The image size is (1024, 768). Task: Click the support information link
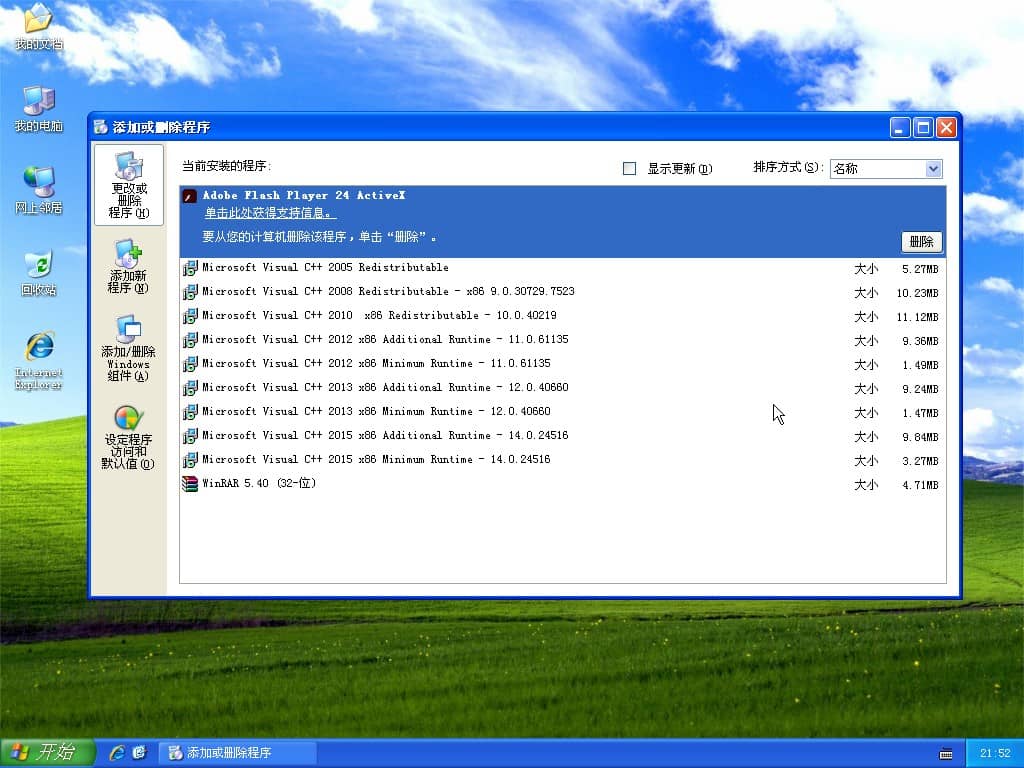tap(270, 213)
